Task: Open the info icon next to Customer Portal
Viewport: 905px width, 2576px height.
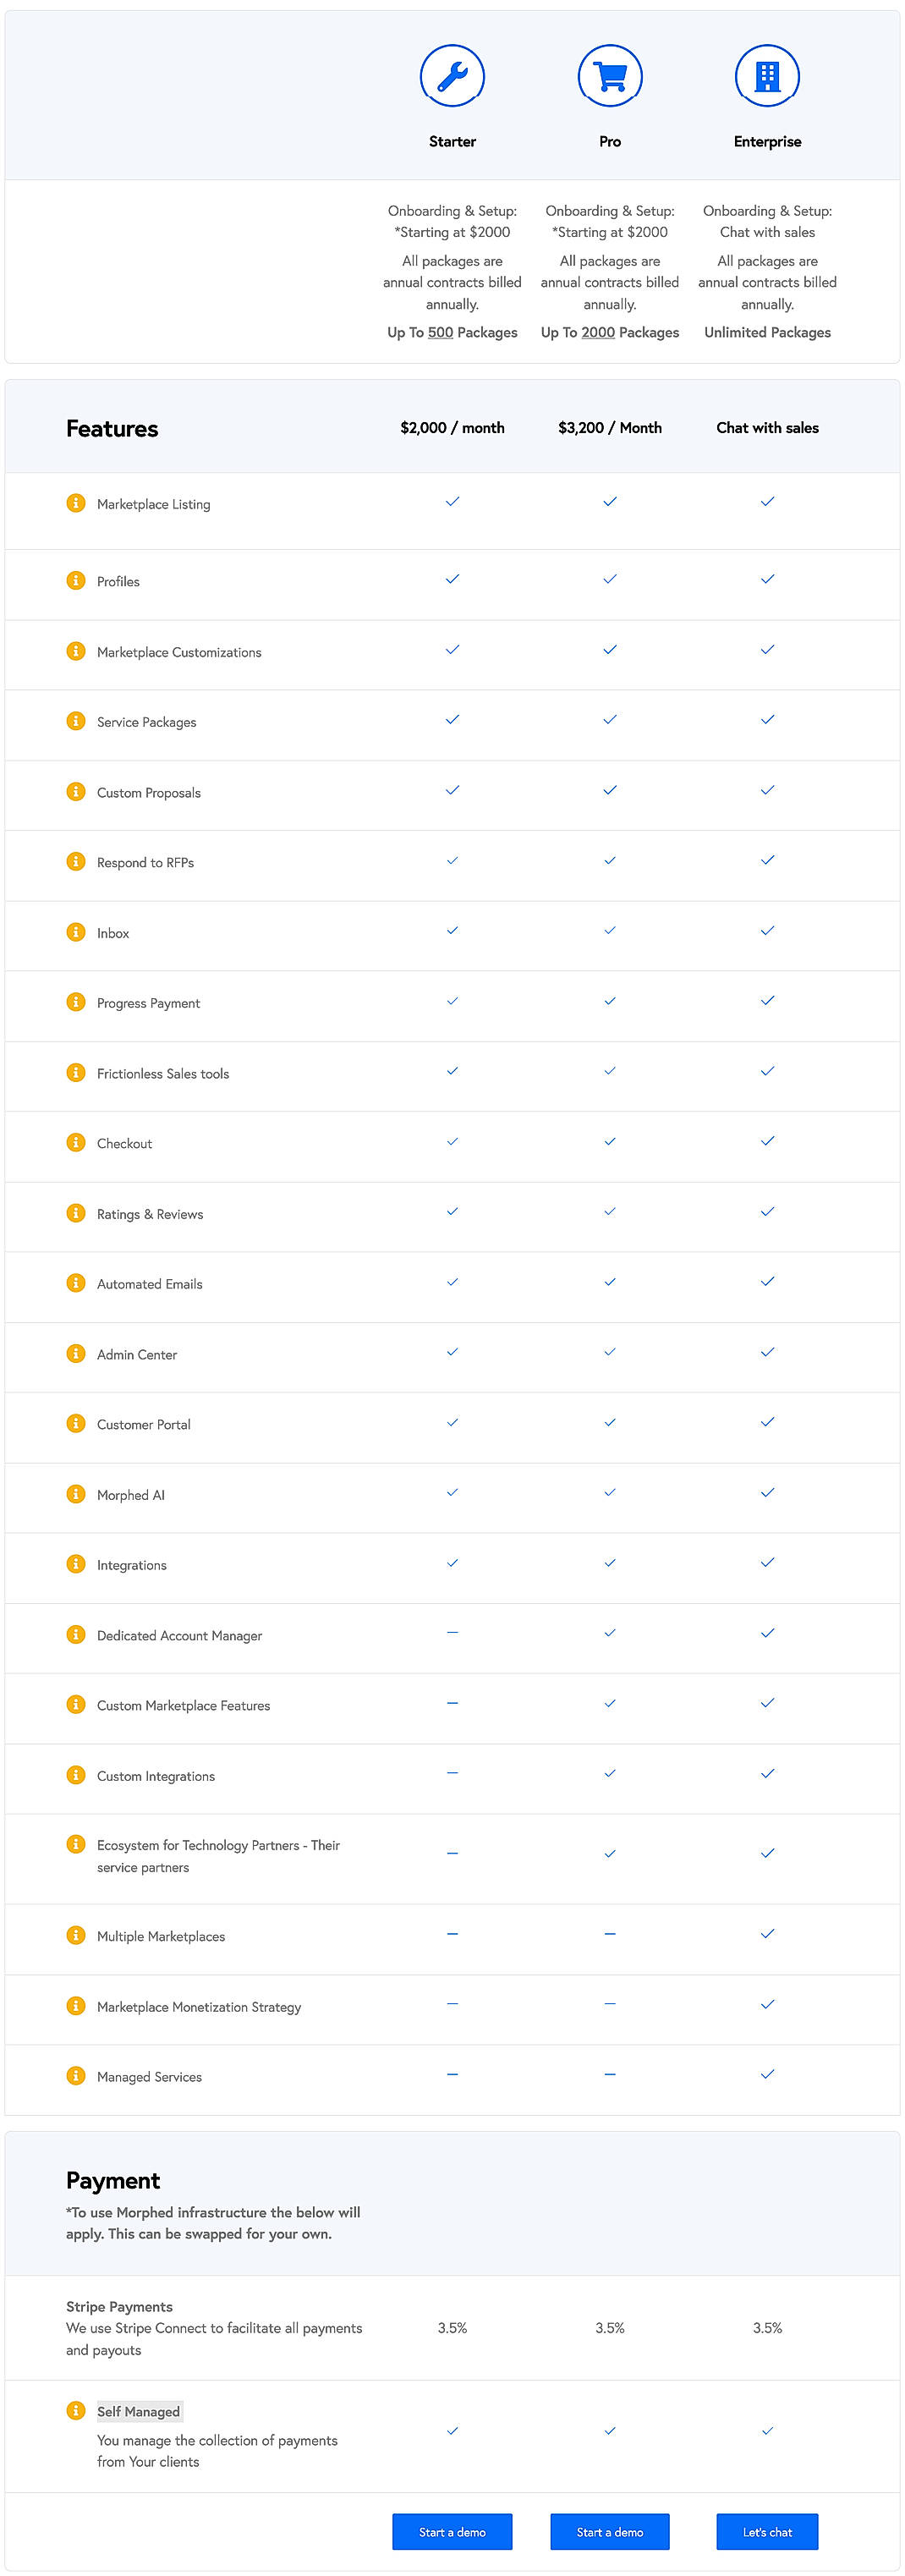Action: (x=76, y=1424)
